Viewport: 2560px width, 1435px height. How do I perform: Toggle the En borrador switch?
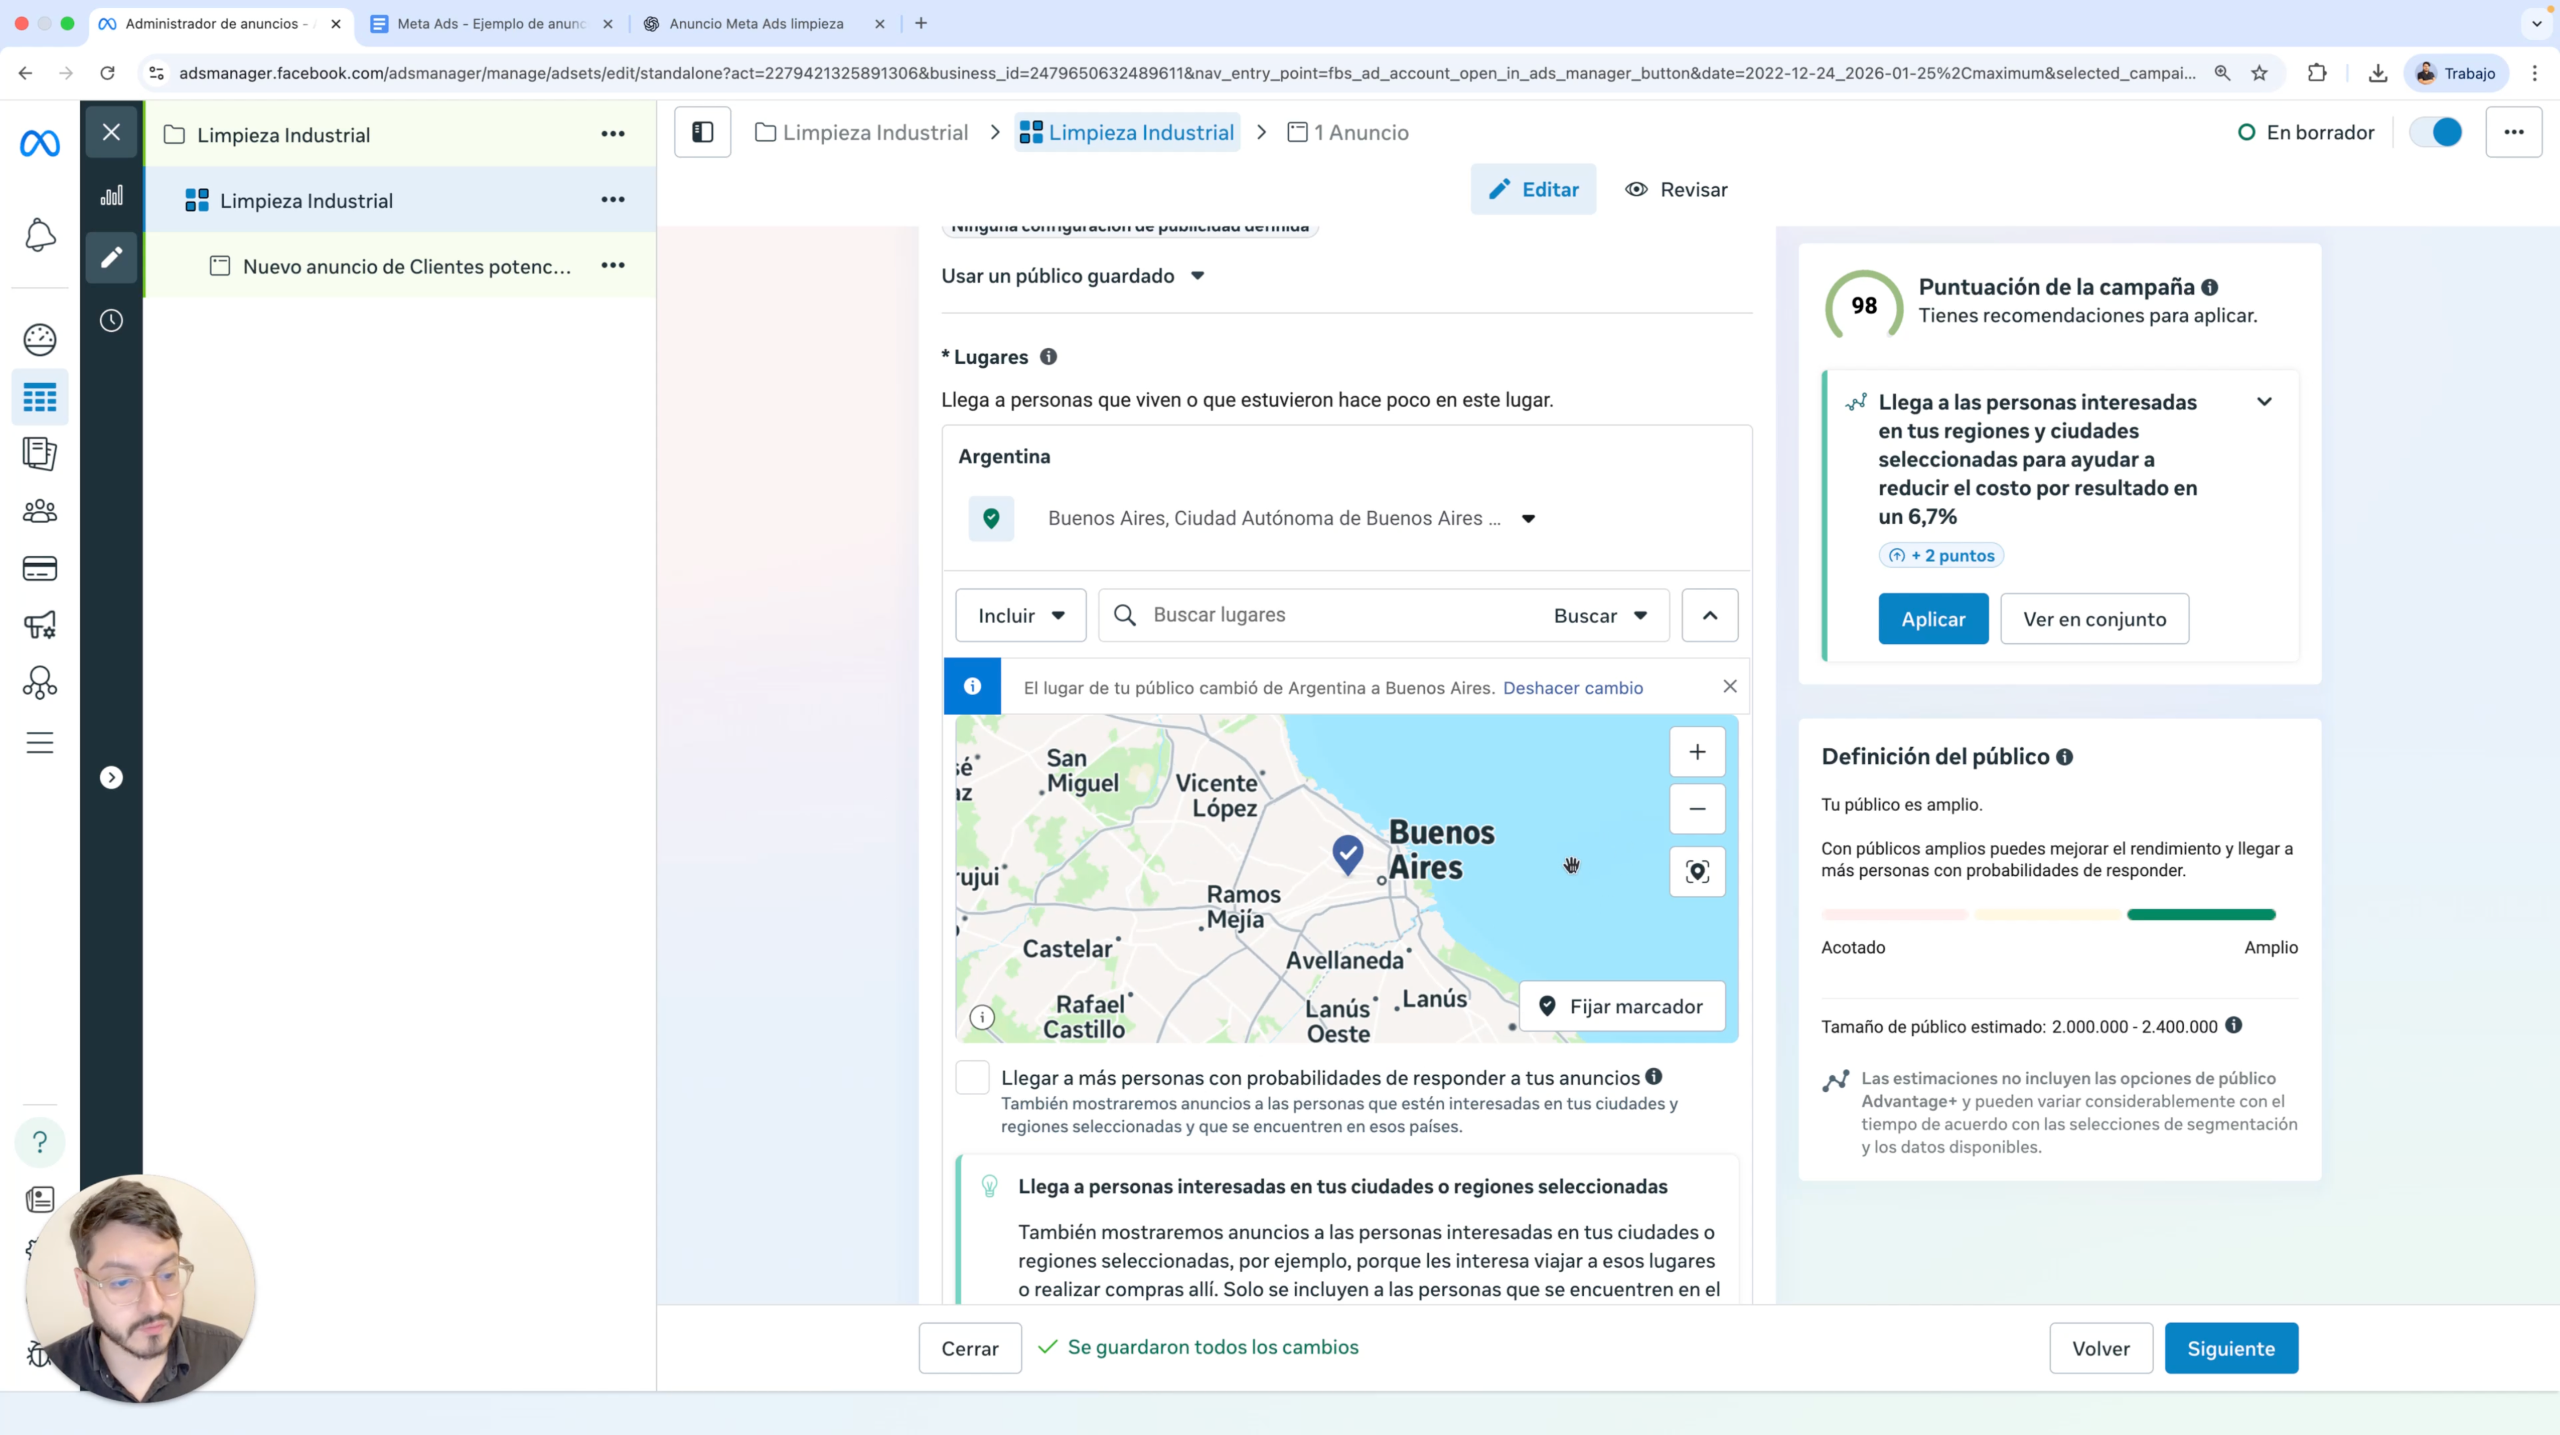pos(2434,131)
